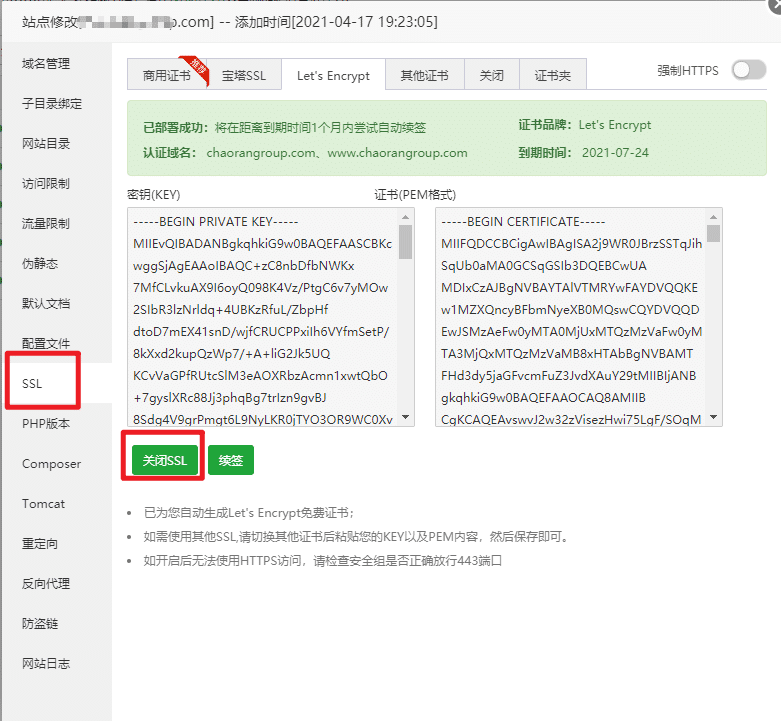Open 重定向 settings
Viewport: 781px width, 721px height.
coord(40,544)
